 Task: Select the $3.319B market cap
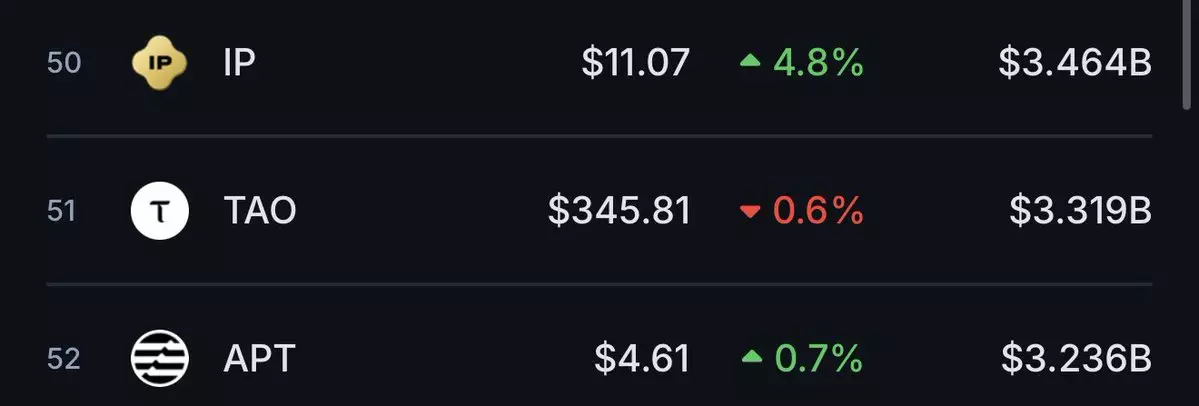pyautogui.click(x=1080, y=210)
